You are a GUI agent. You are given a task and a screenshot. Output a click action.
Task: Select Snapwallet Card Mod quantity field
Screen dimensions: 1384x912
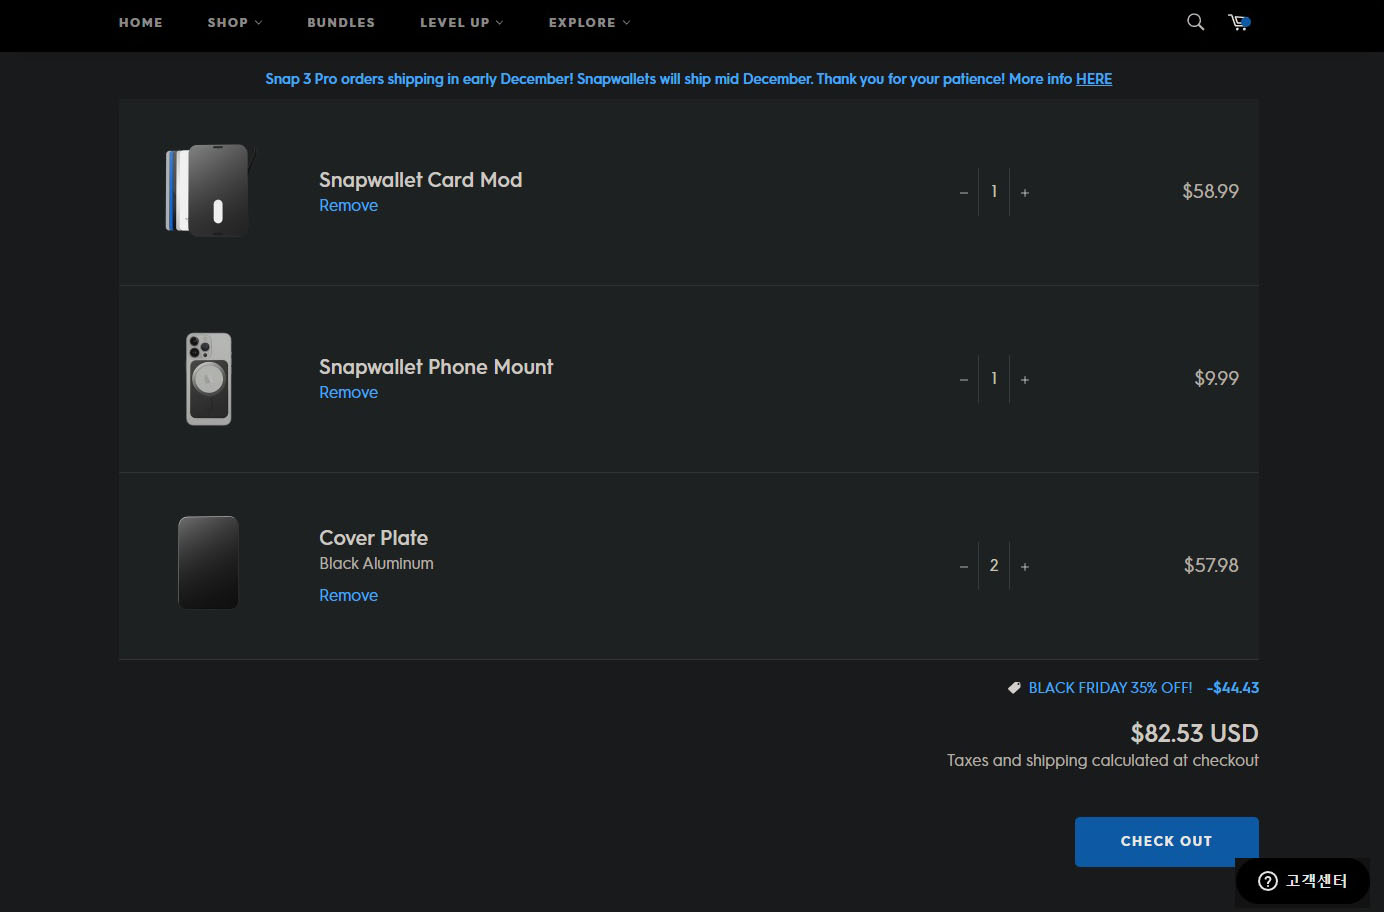click(x=994, y=192)
